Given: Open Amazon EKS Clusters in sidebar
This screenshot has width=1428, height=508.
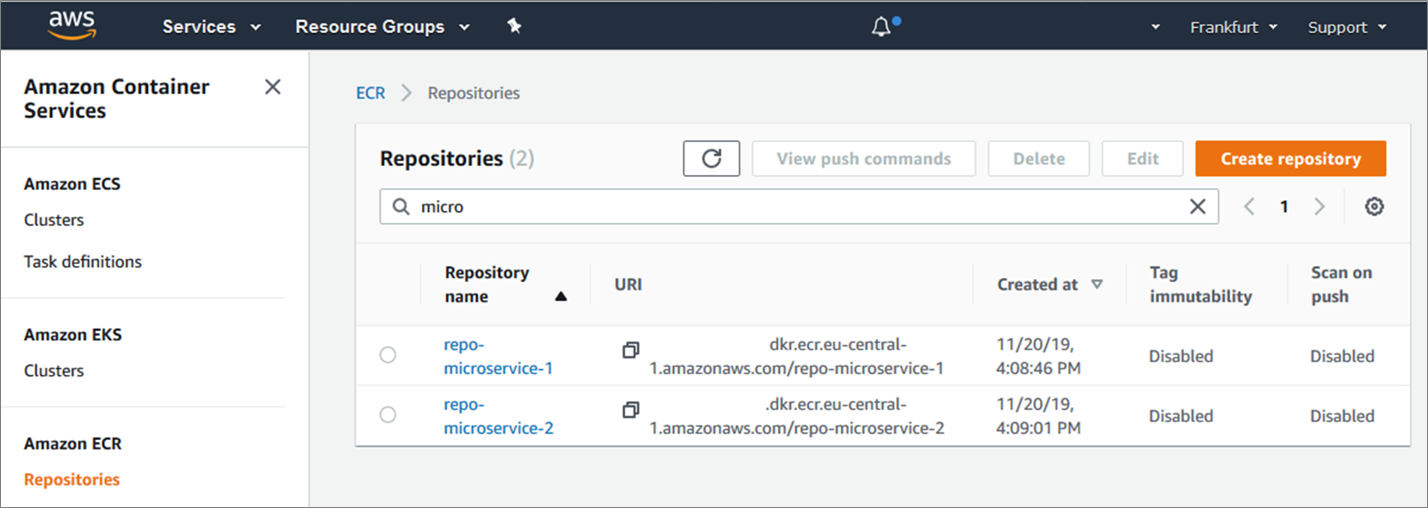Looking at the screenshot, I should (54, 371).
